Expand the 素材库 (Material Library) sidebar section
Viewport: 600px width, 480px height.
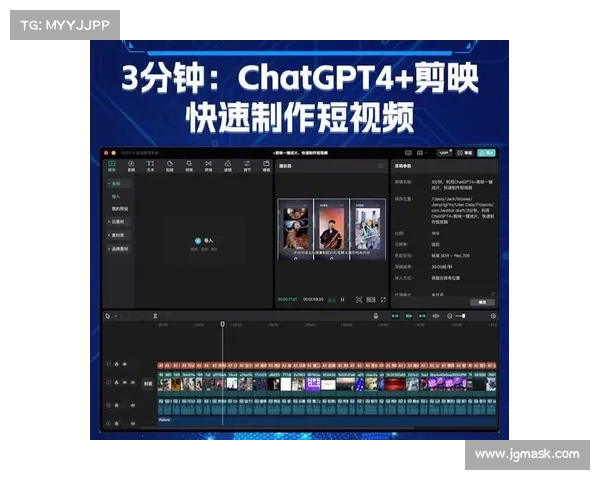pyautogui.click(x=117, y=235)
